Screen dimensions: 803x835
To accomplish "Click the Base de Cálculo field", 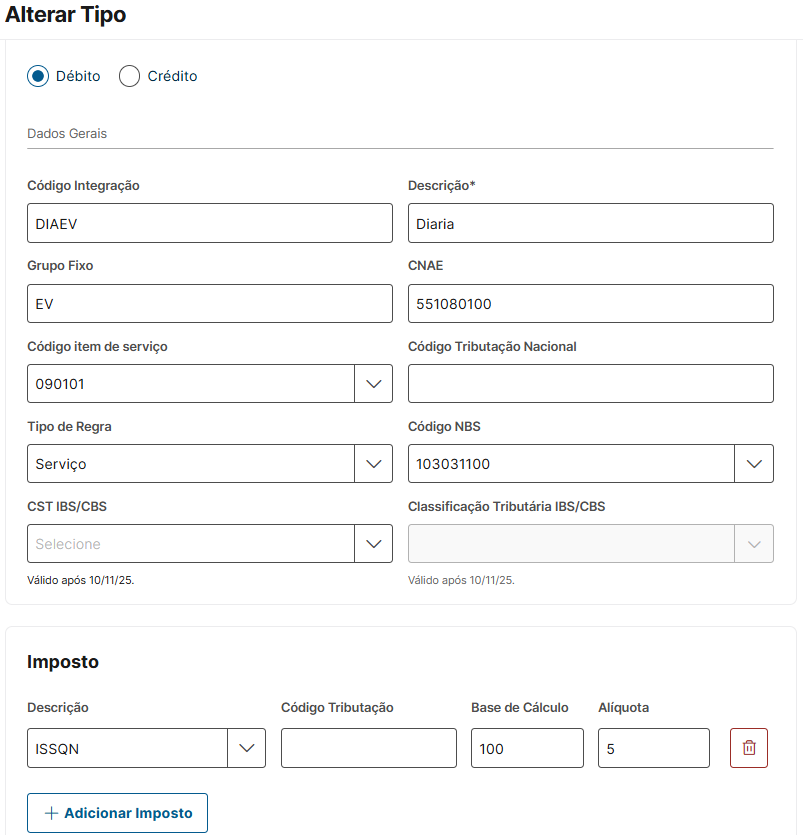I will pos(526,748).
